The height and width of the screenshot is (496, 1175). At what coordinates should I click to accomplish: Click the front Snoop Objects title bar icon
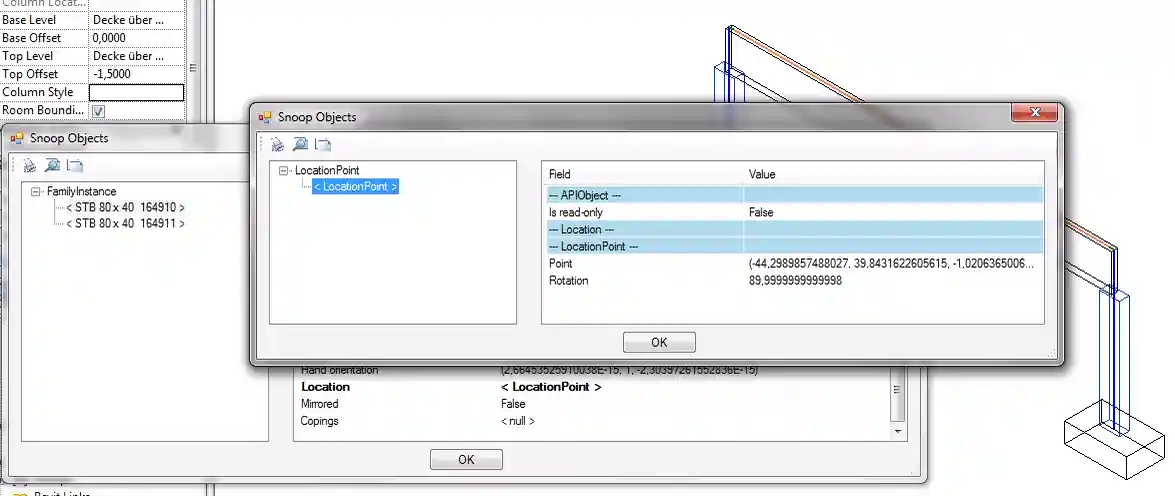(266, 117)
